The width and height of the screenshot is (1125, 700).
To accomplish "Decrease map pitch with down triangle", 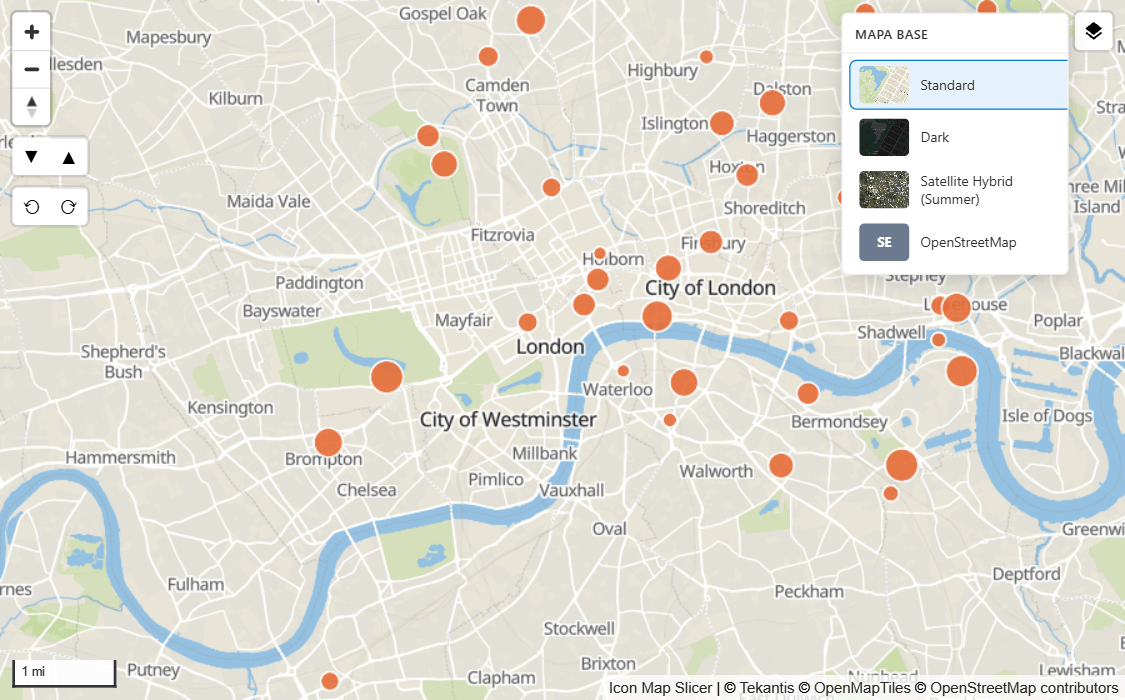I will pyautogui.click(x=32, y=156).
